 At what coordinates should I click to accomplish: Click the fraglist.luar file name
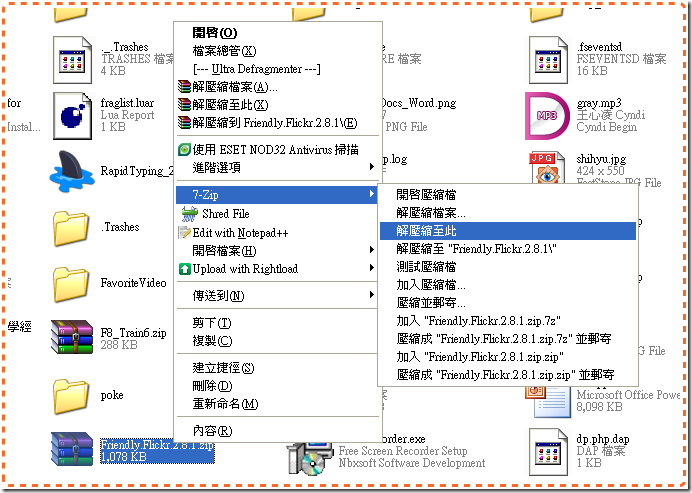pyautogui.click(x=127, y=103)
